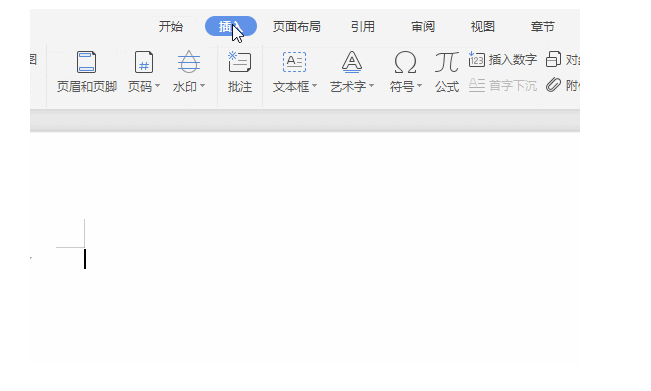Switch to the 页面布局 tab
The image size is (651, 391).
click(296, 27)
